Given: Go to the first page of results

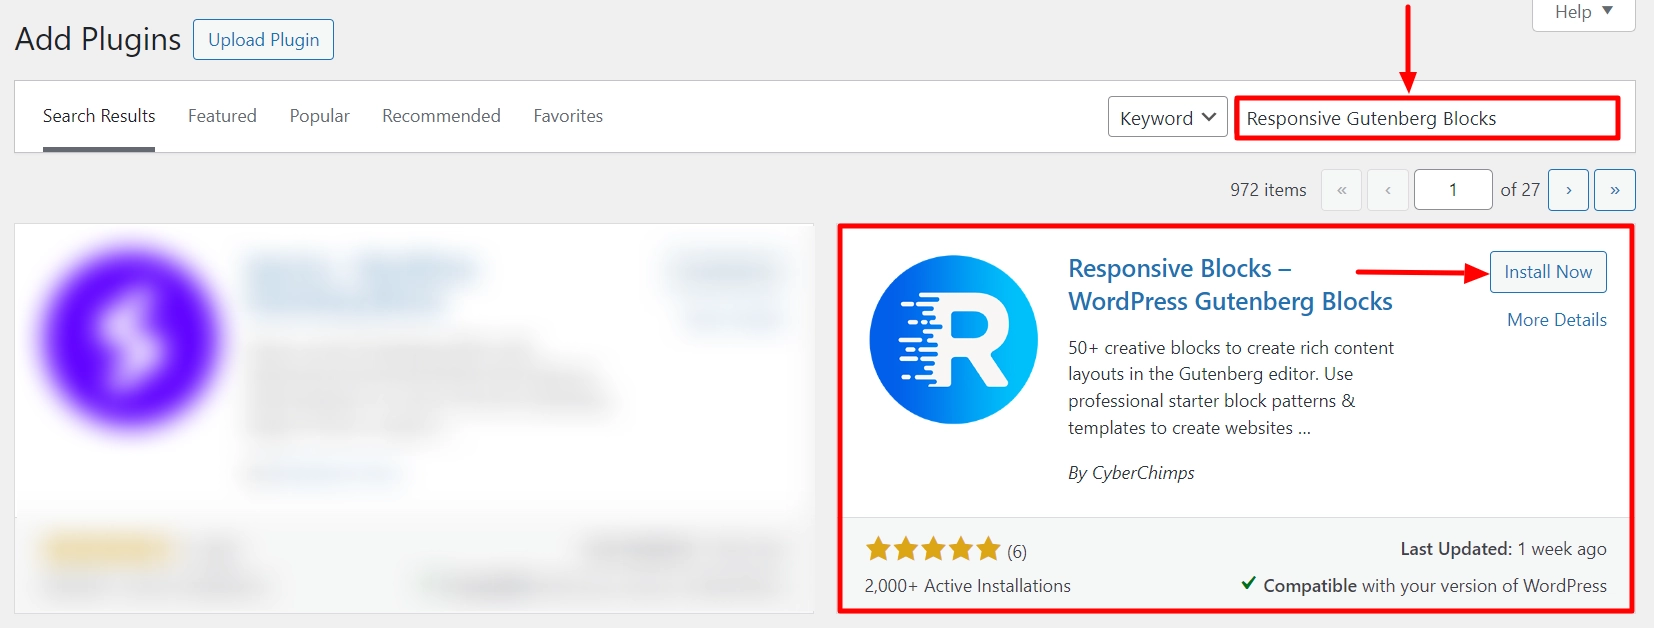Looking at the screenshot, I should [1341, 190].
